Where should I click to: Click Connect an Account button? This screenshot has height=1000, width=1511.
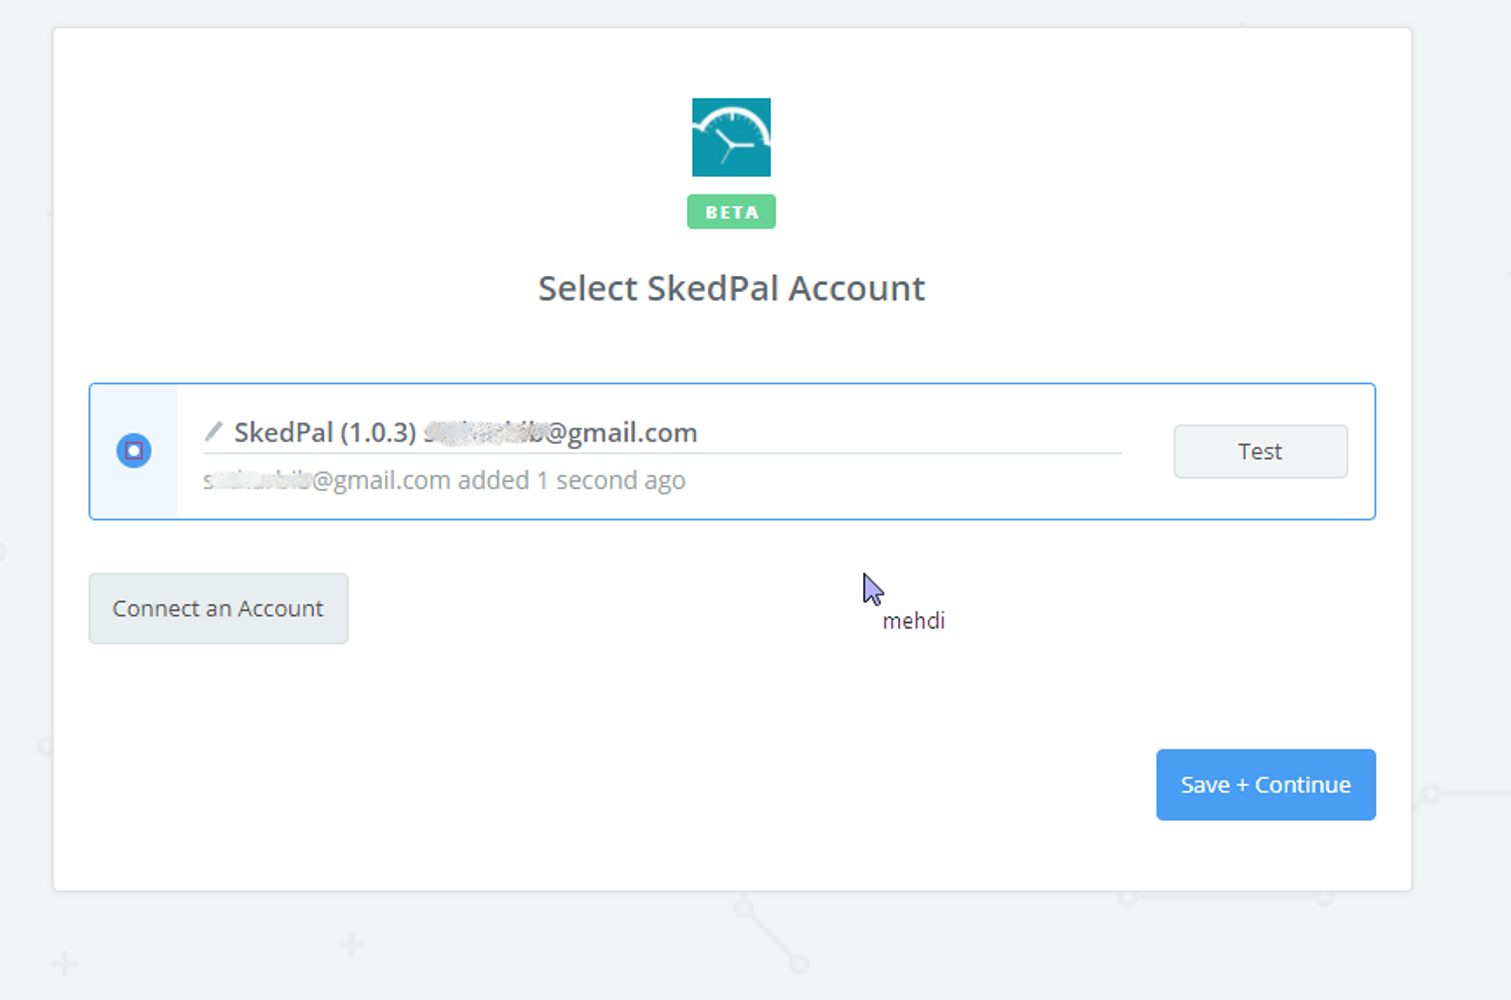coord(218,608)
